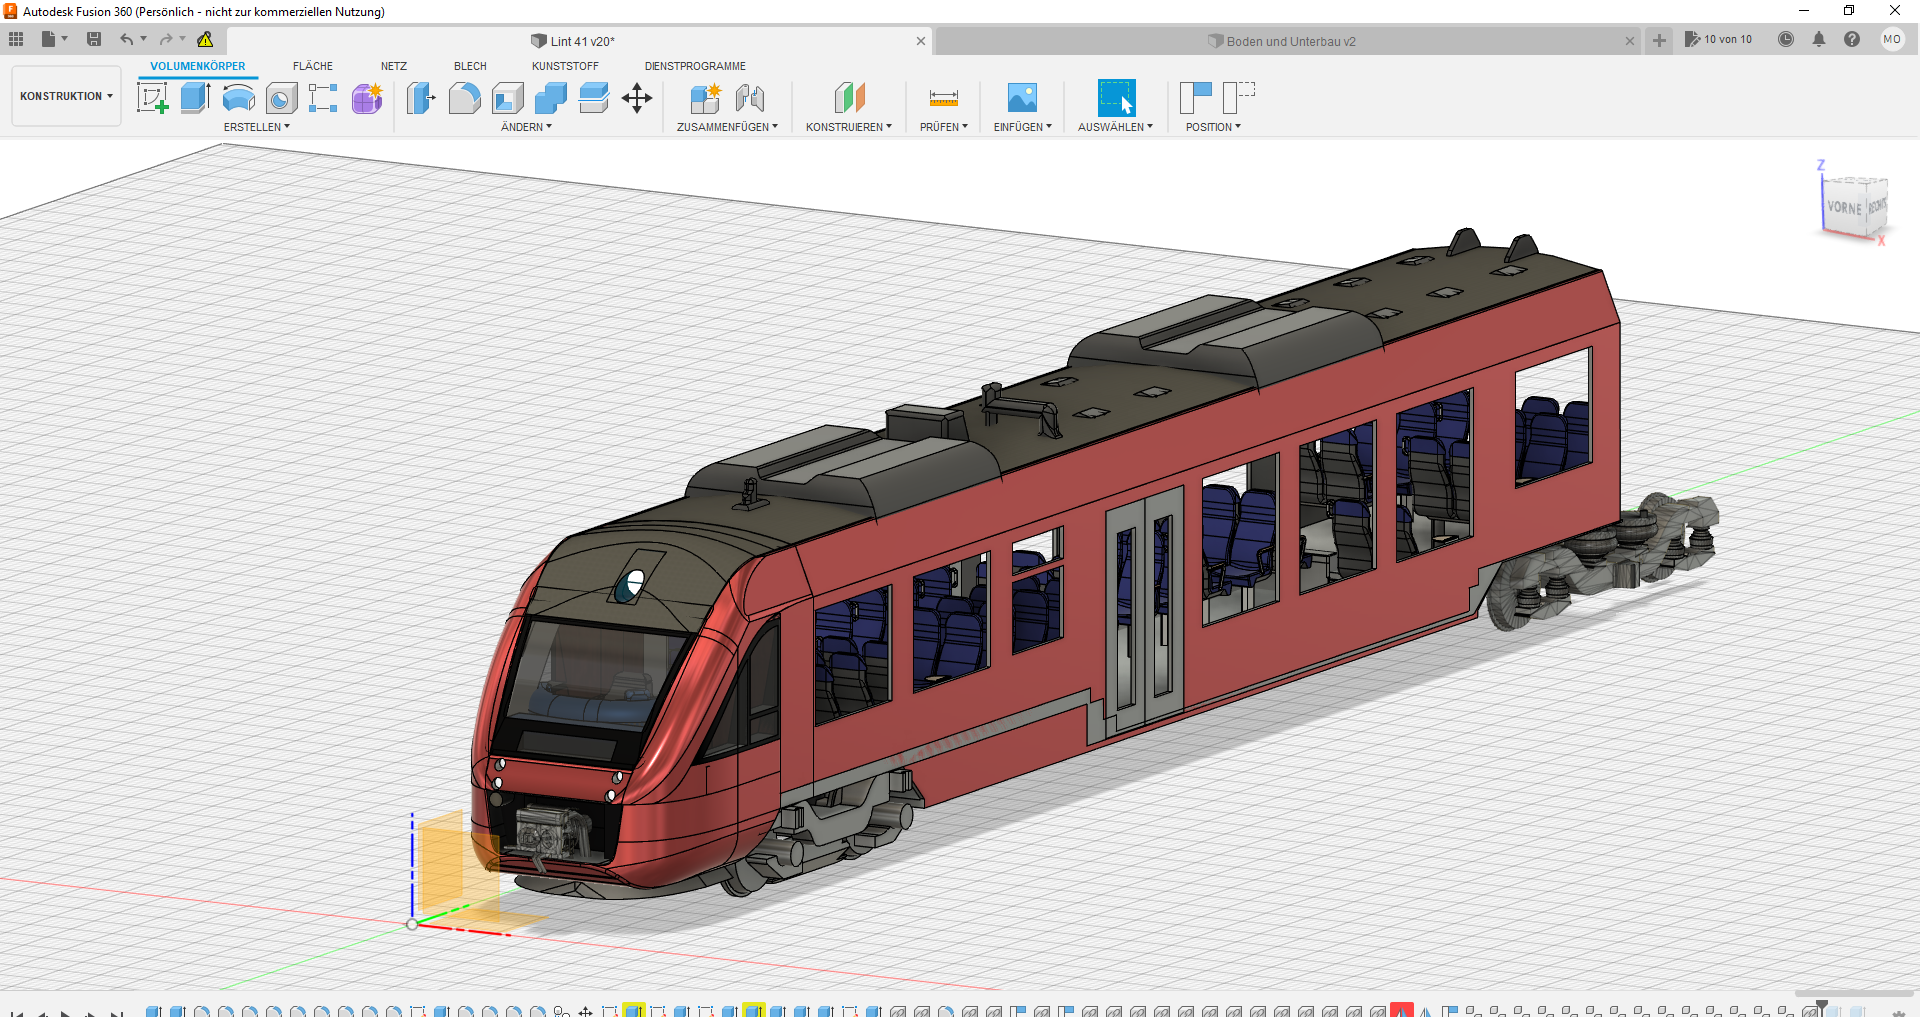The height and width of the screenshot is (1017, 1920).
Task: Click the offset plane Konstruieren icon
Action: click(x=849, y=98)
